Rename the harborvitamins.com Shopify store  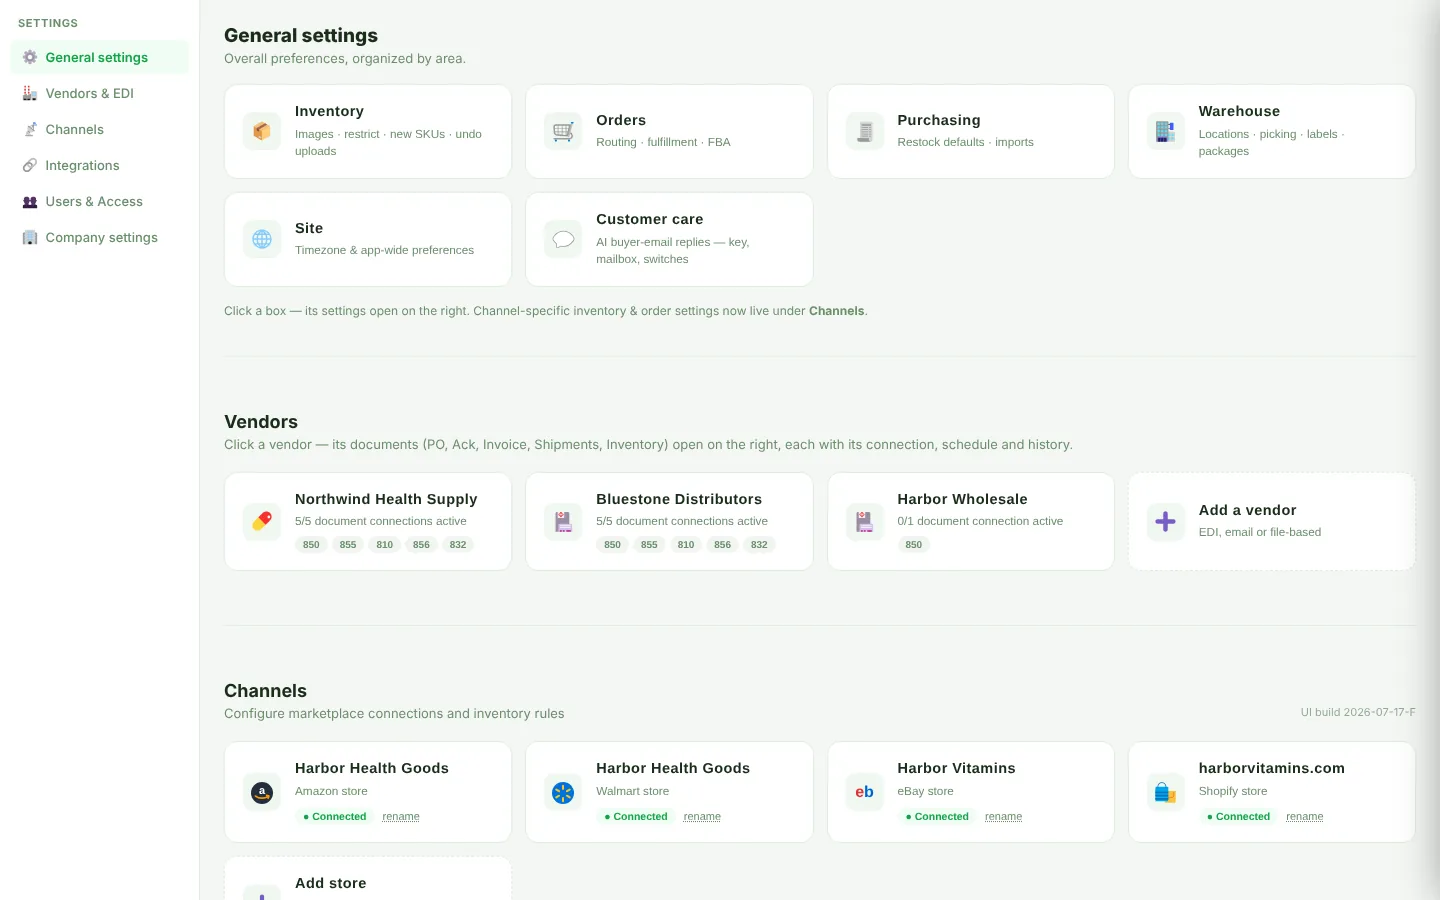point(1304,817)
